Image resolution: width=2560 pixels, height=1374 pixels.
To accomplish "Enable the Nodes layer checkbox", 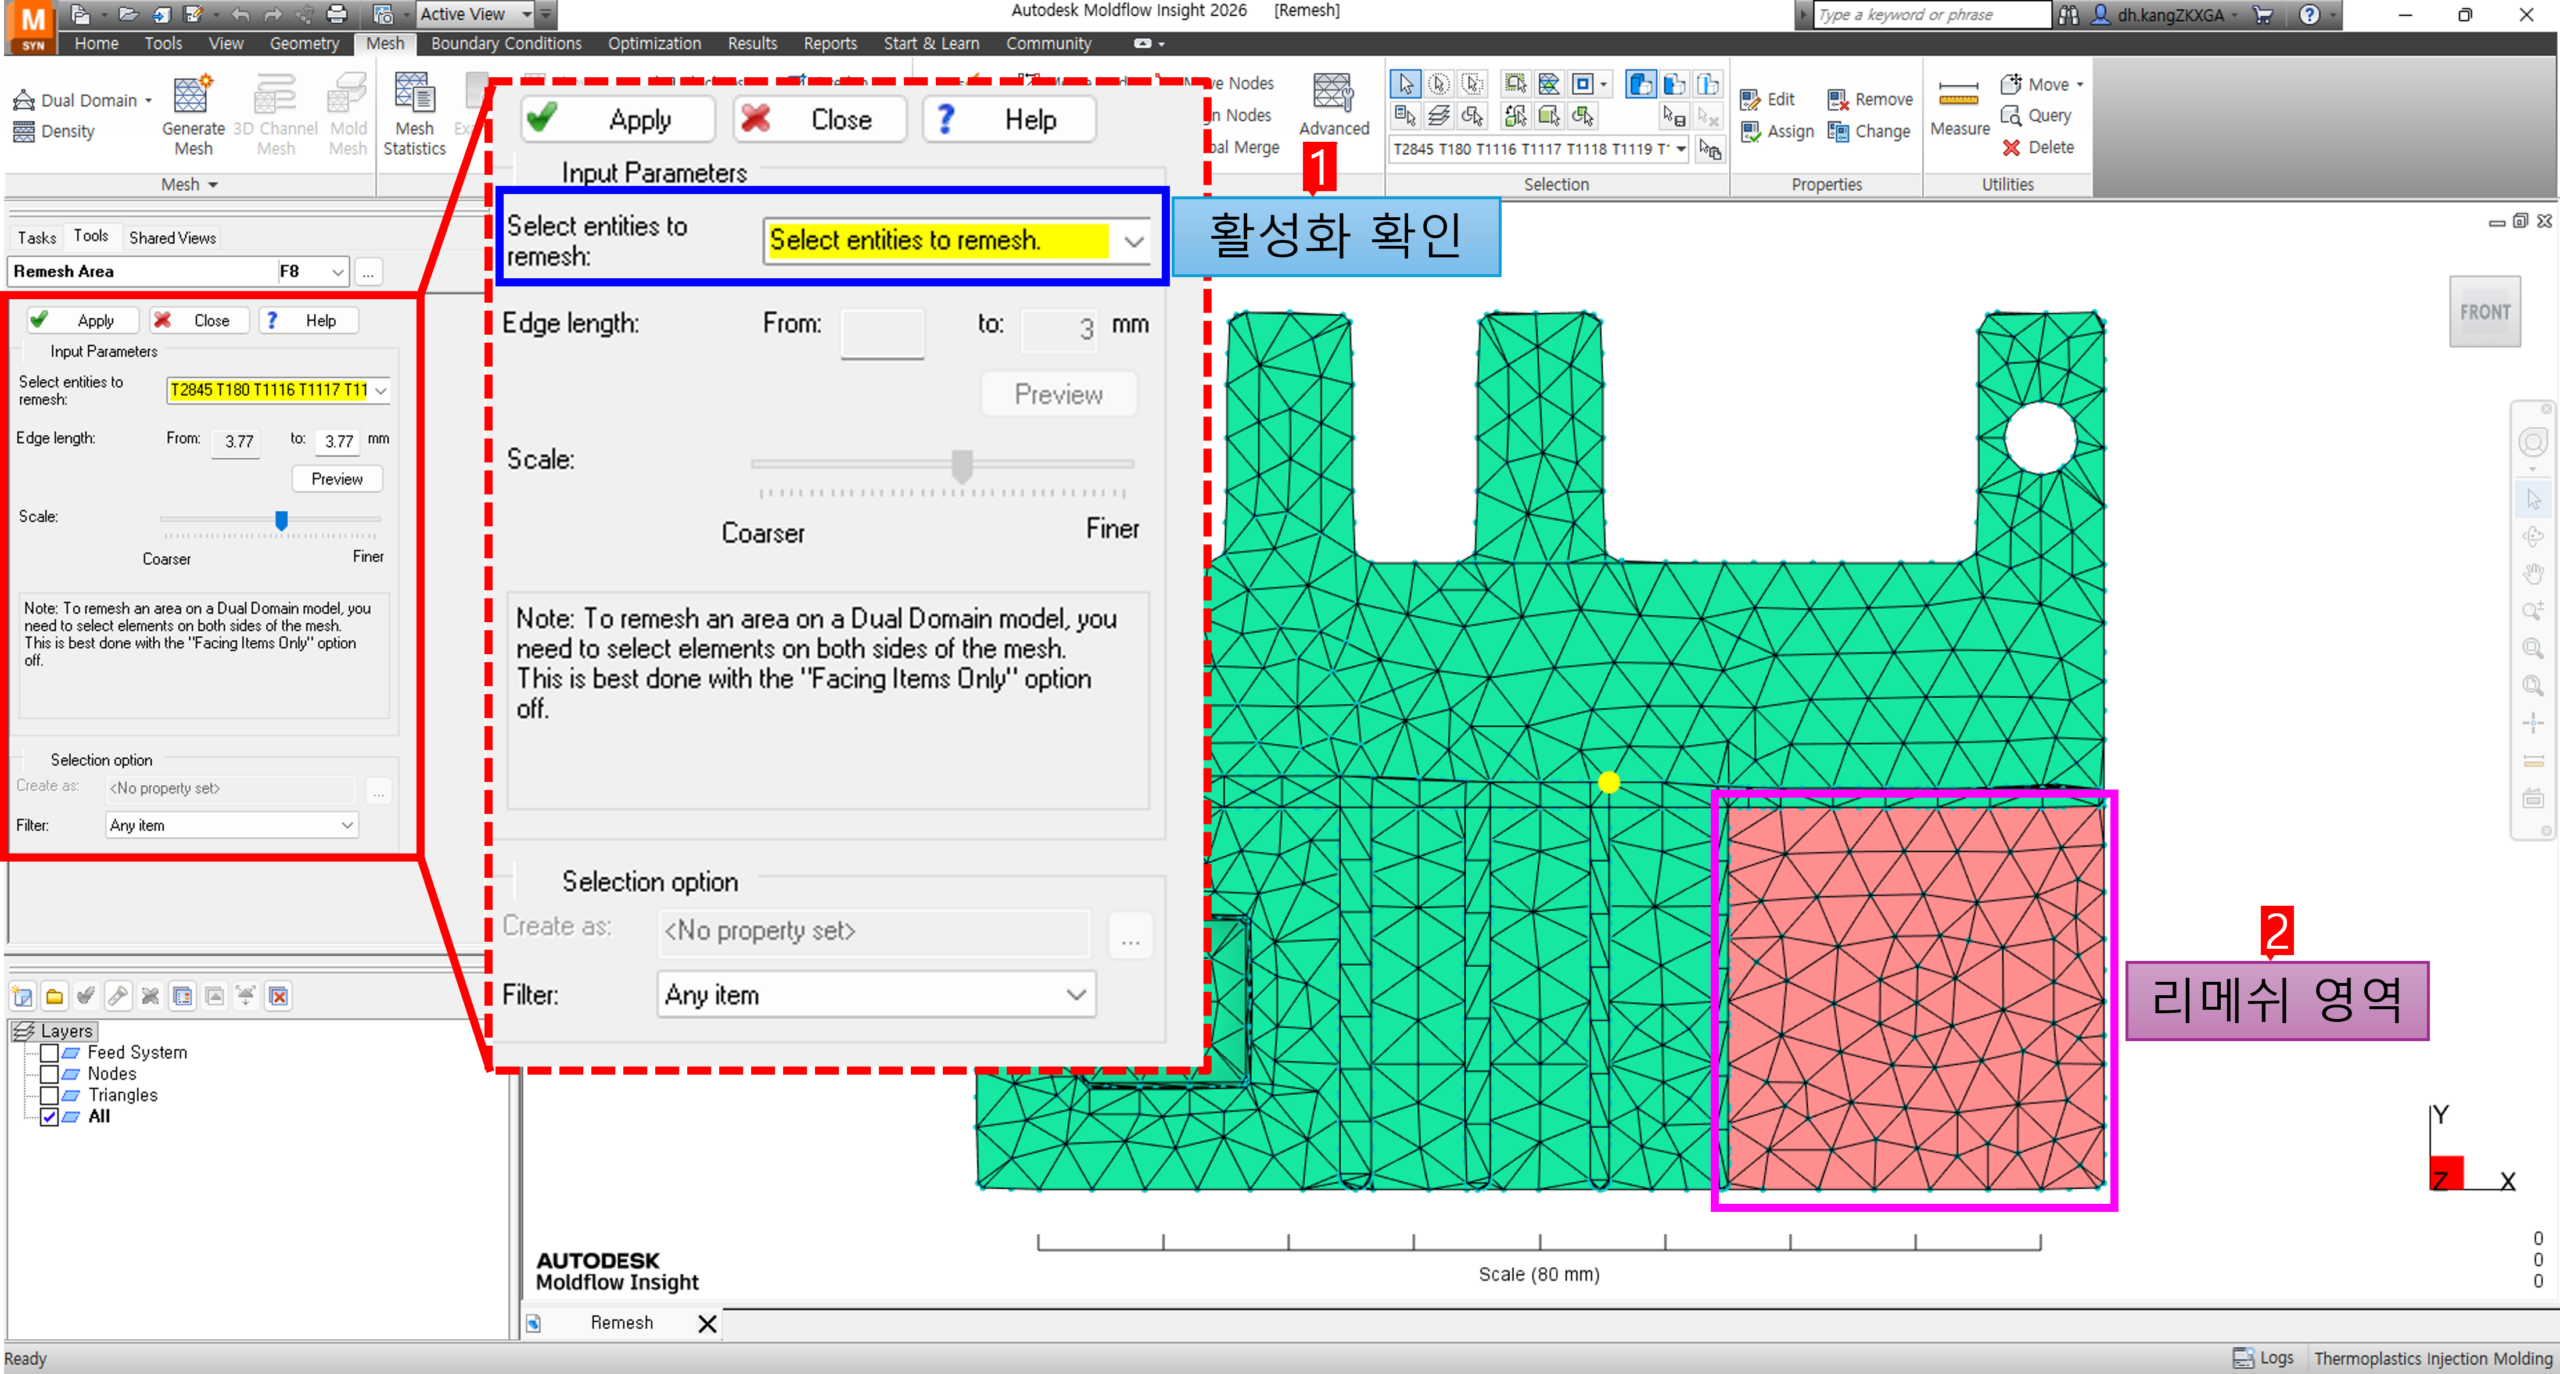I will point(49,1074).
